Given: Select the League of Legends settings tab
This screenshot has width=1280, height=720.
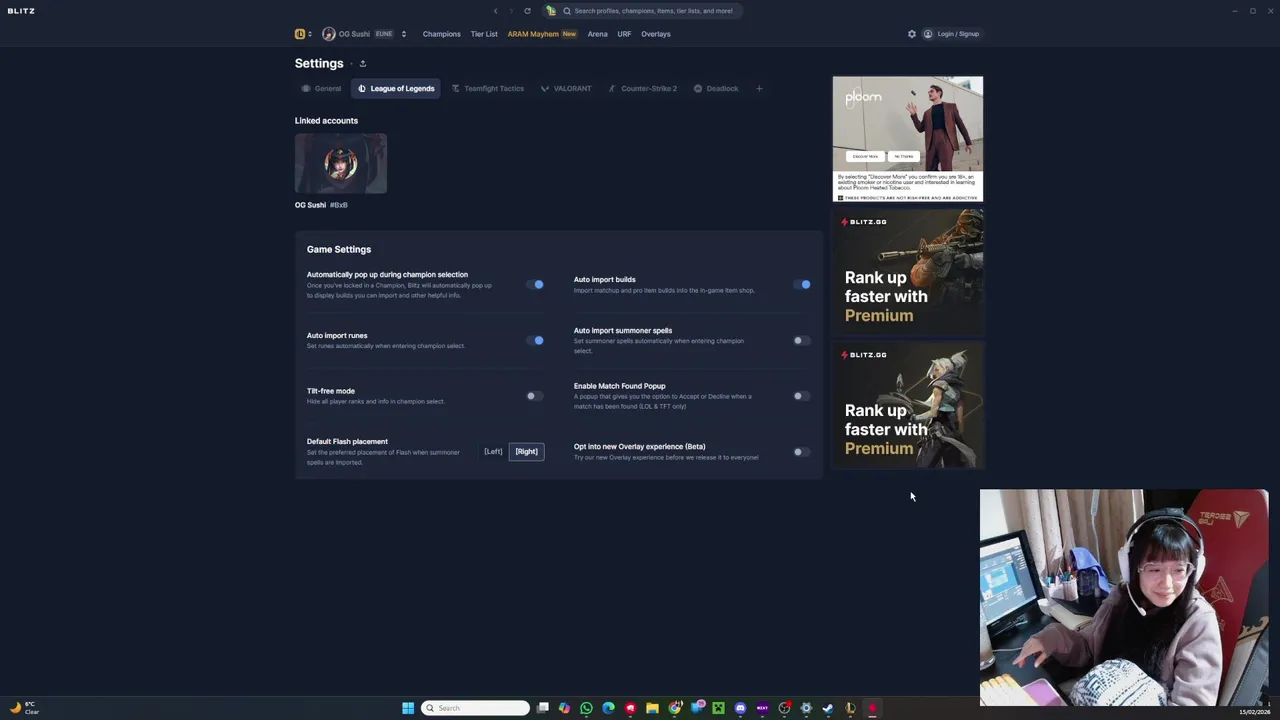Looking at the screenshot, I should [396, 89].
